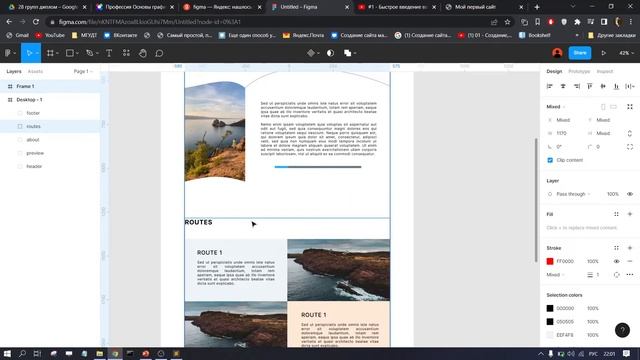Open the distribute spacing dropdown
Viewport: 640px width, 360px height.
click(x=630, y=86)
